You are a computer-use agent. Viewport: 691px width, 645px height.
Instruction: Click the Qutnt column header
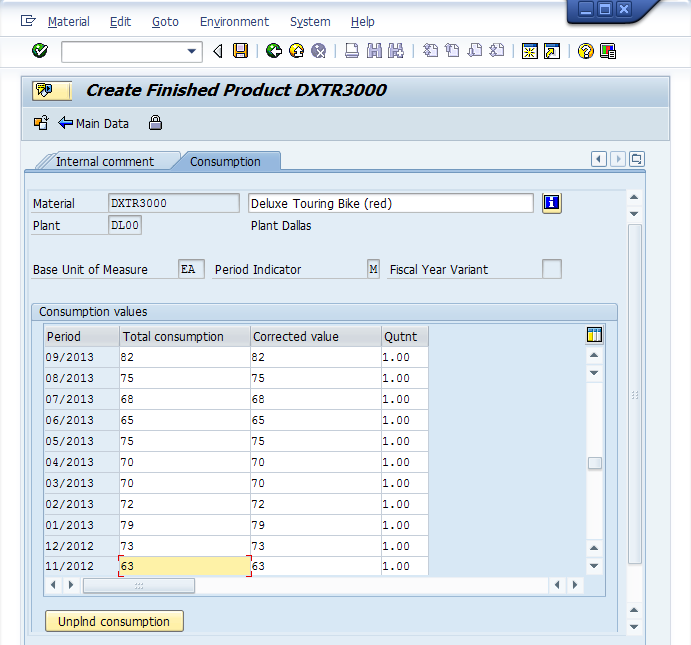(x=405, y=337)
